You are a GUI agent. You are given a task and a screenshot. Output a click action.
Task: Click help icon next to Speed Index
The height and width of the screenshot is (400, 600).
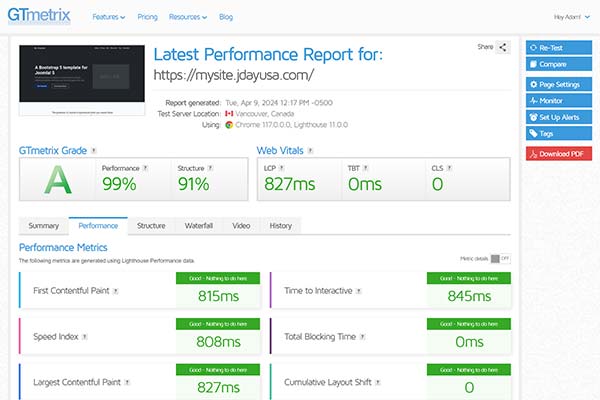click(83, 337)
